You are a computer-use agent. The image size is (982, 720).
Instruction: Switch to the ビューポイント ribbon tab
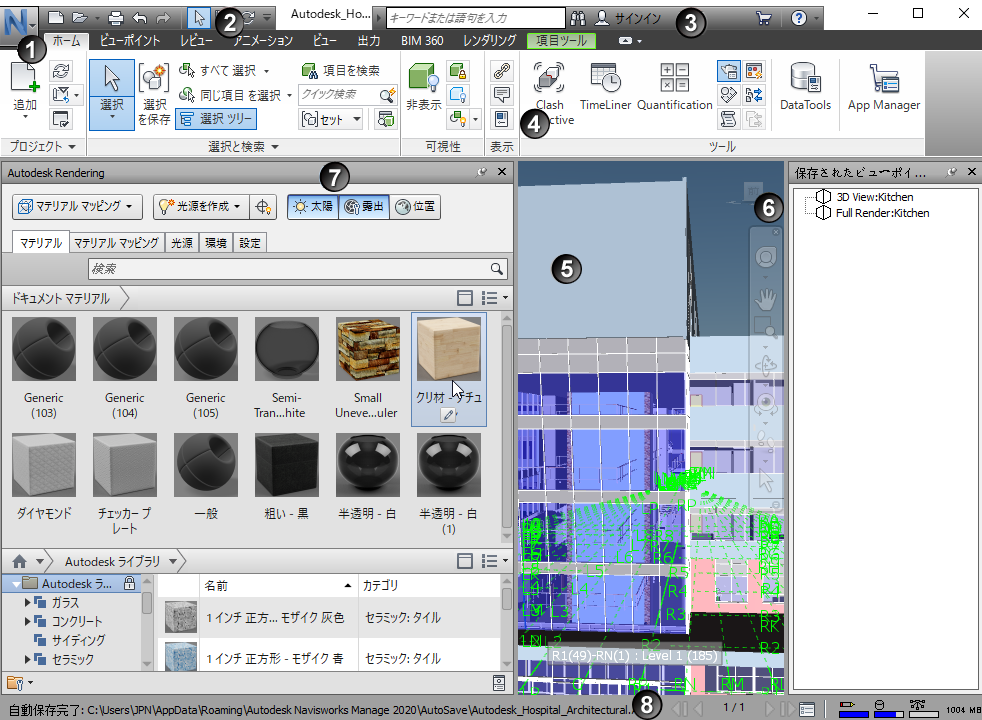click(130, 41)
